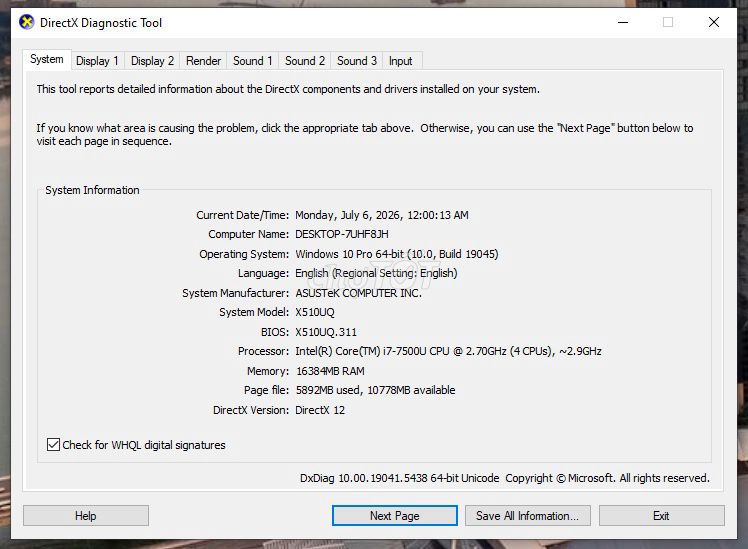Click Save All Information button
This screenshot has height=549, width=748.
point(528,516)
